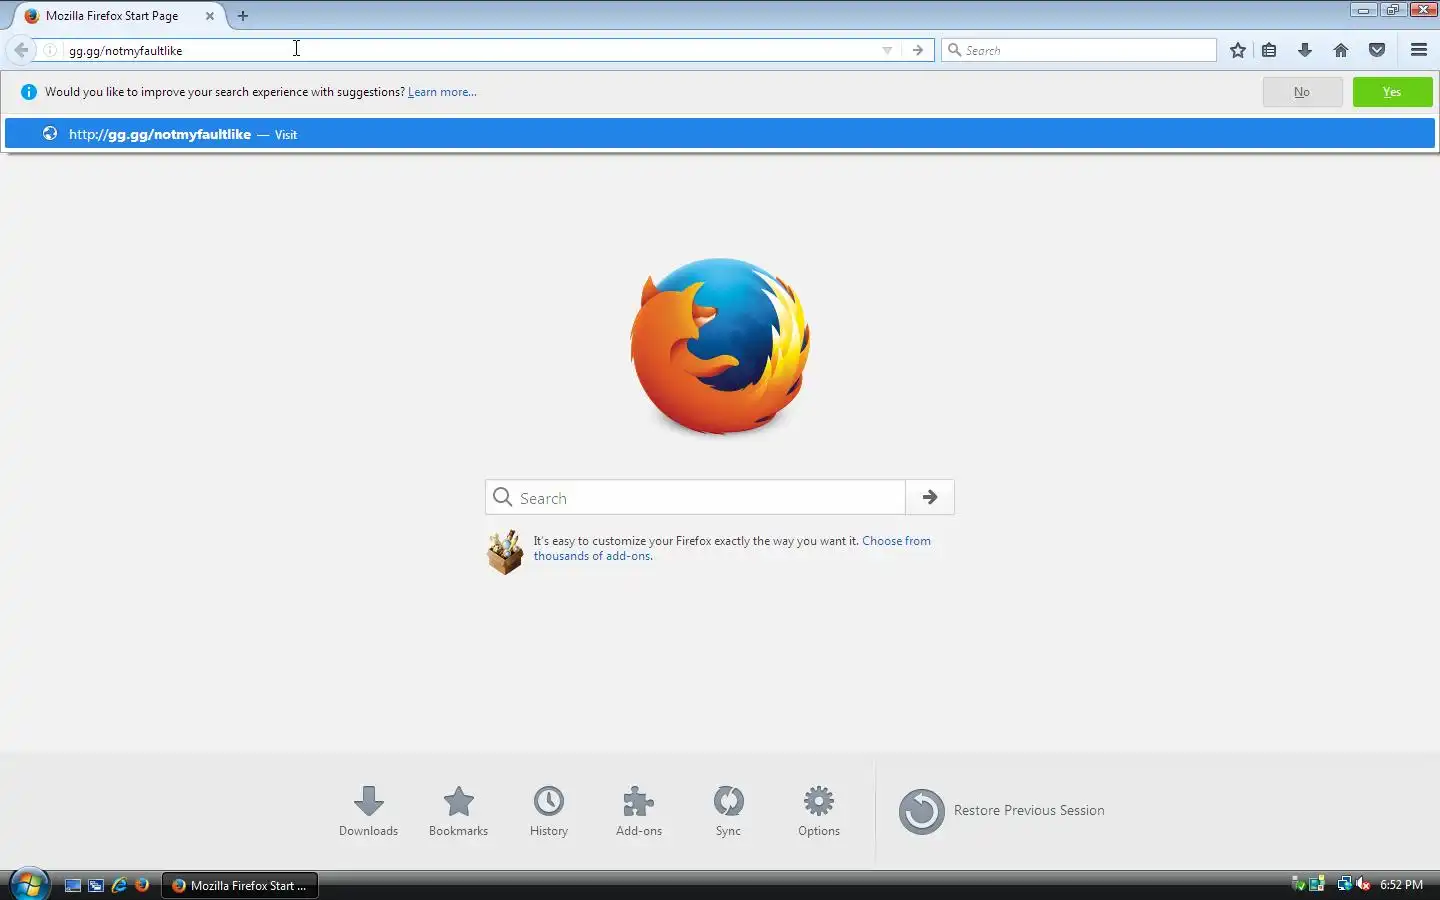Visit the gg.gg/notmyfaultlike suggestion row
The height and width of the screenshot is (900, 1440).
(720, 134)
